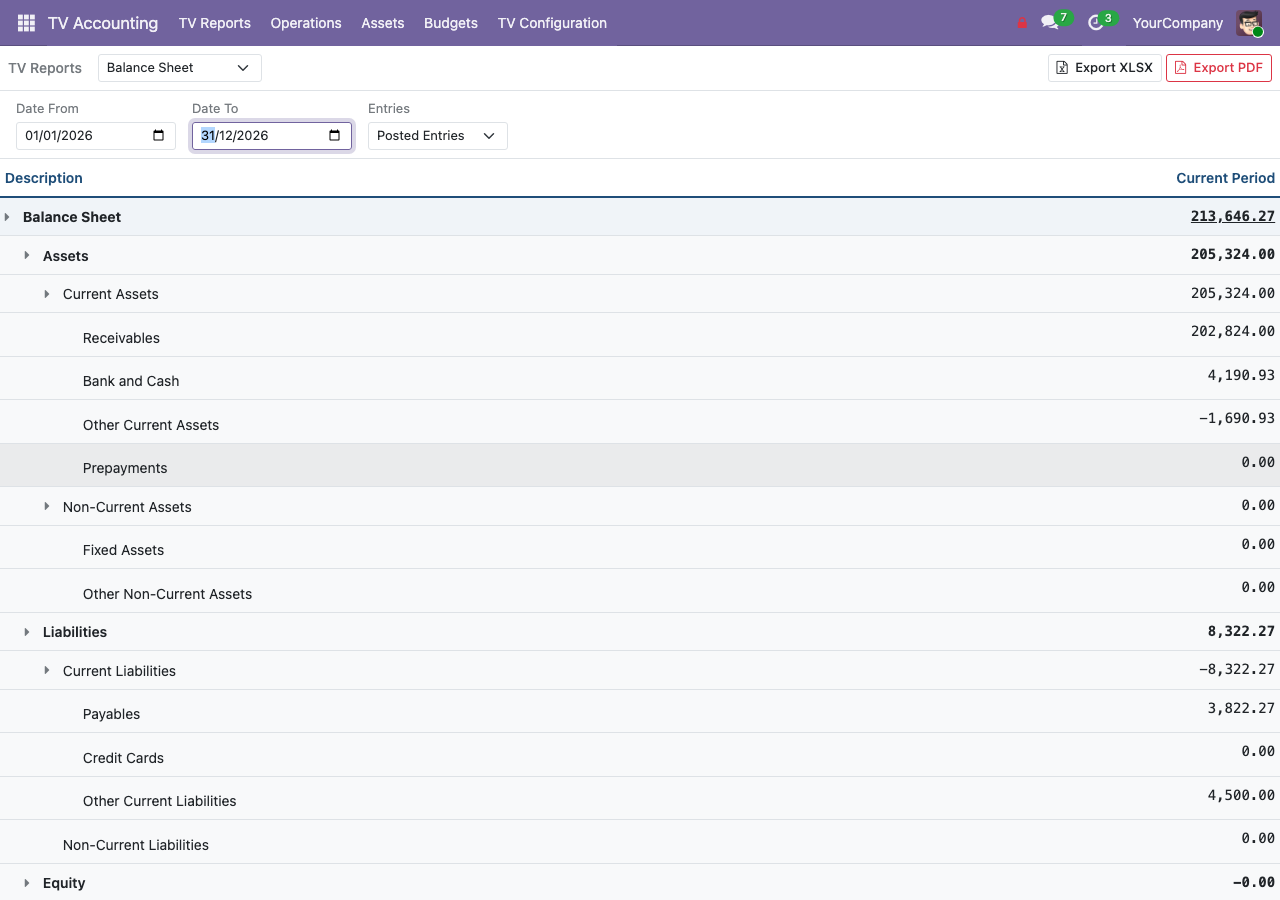Export the report as XLSX

1105,68
